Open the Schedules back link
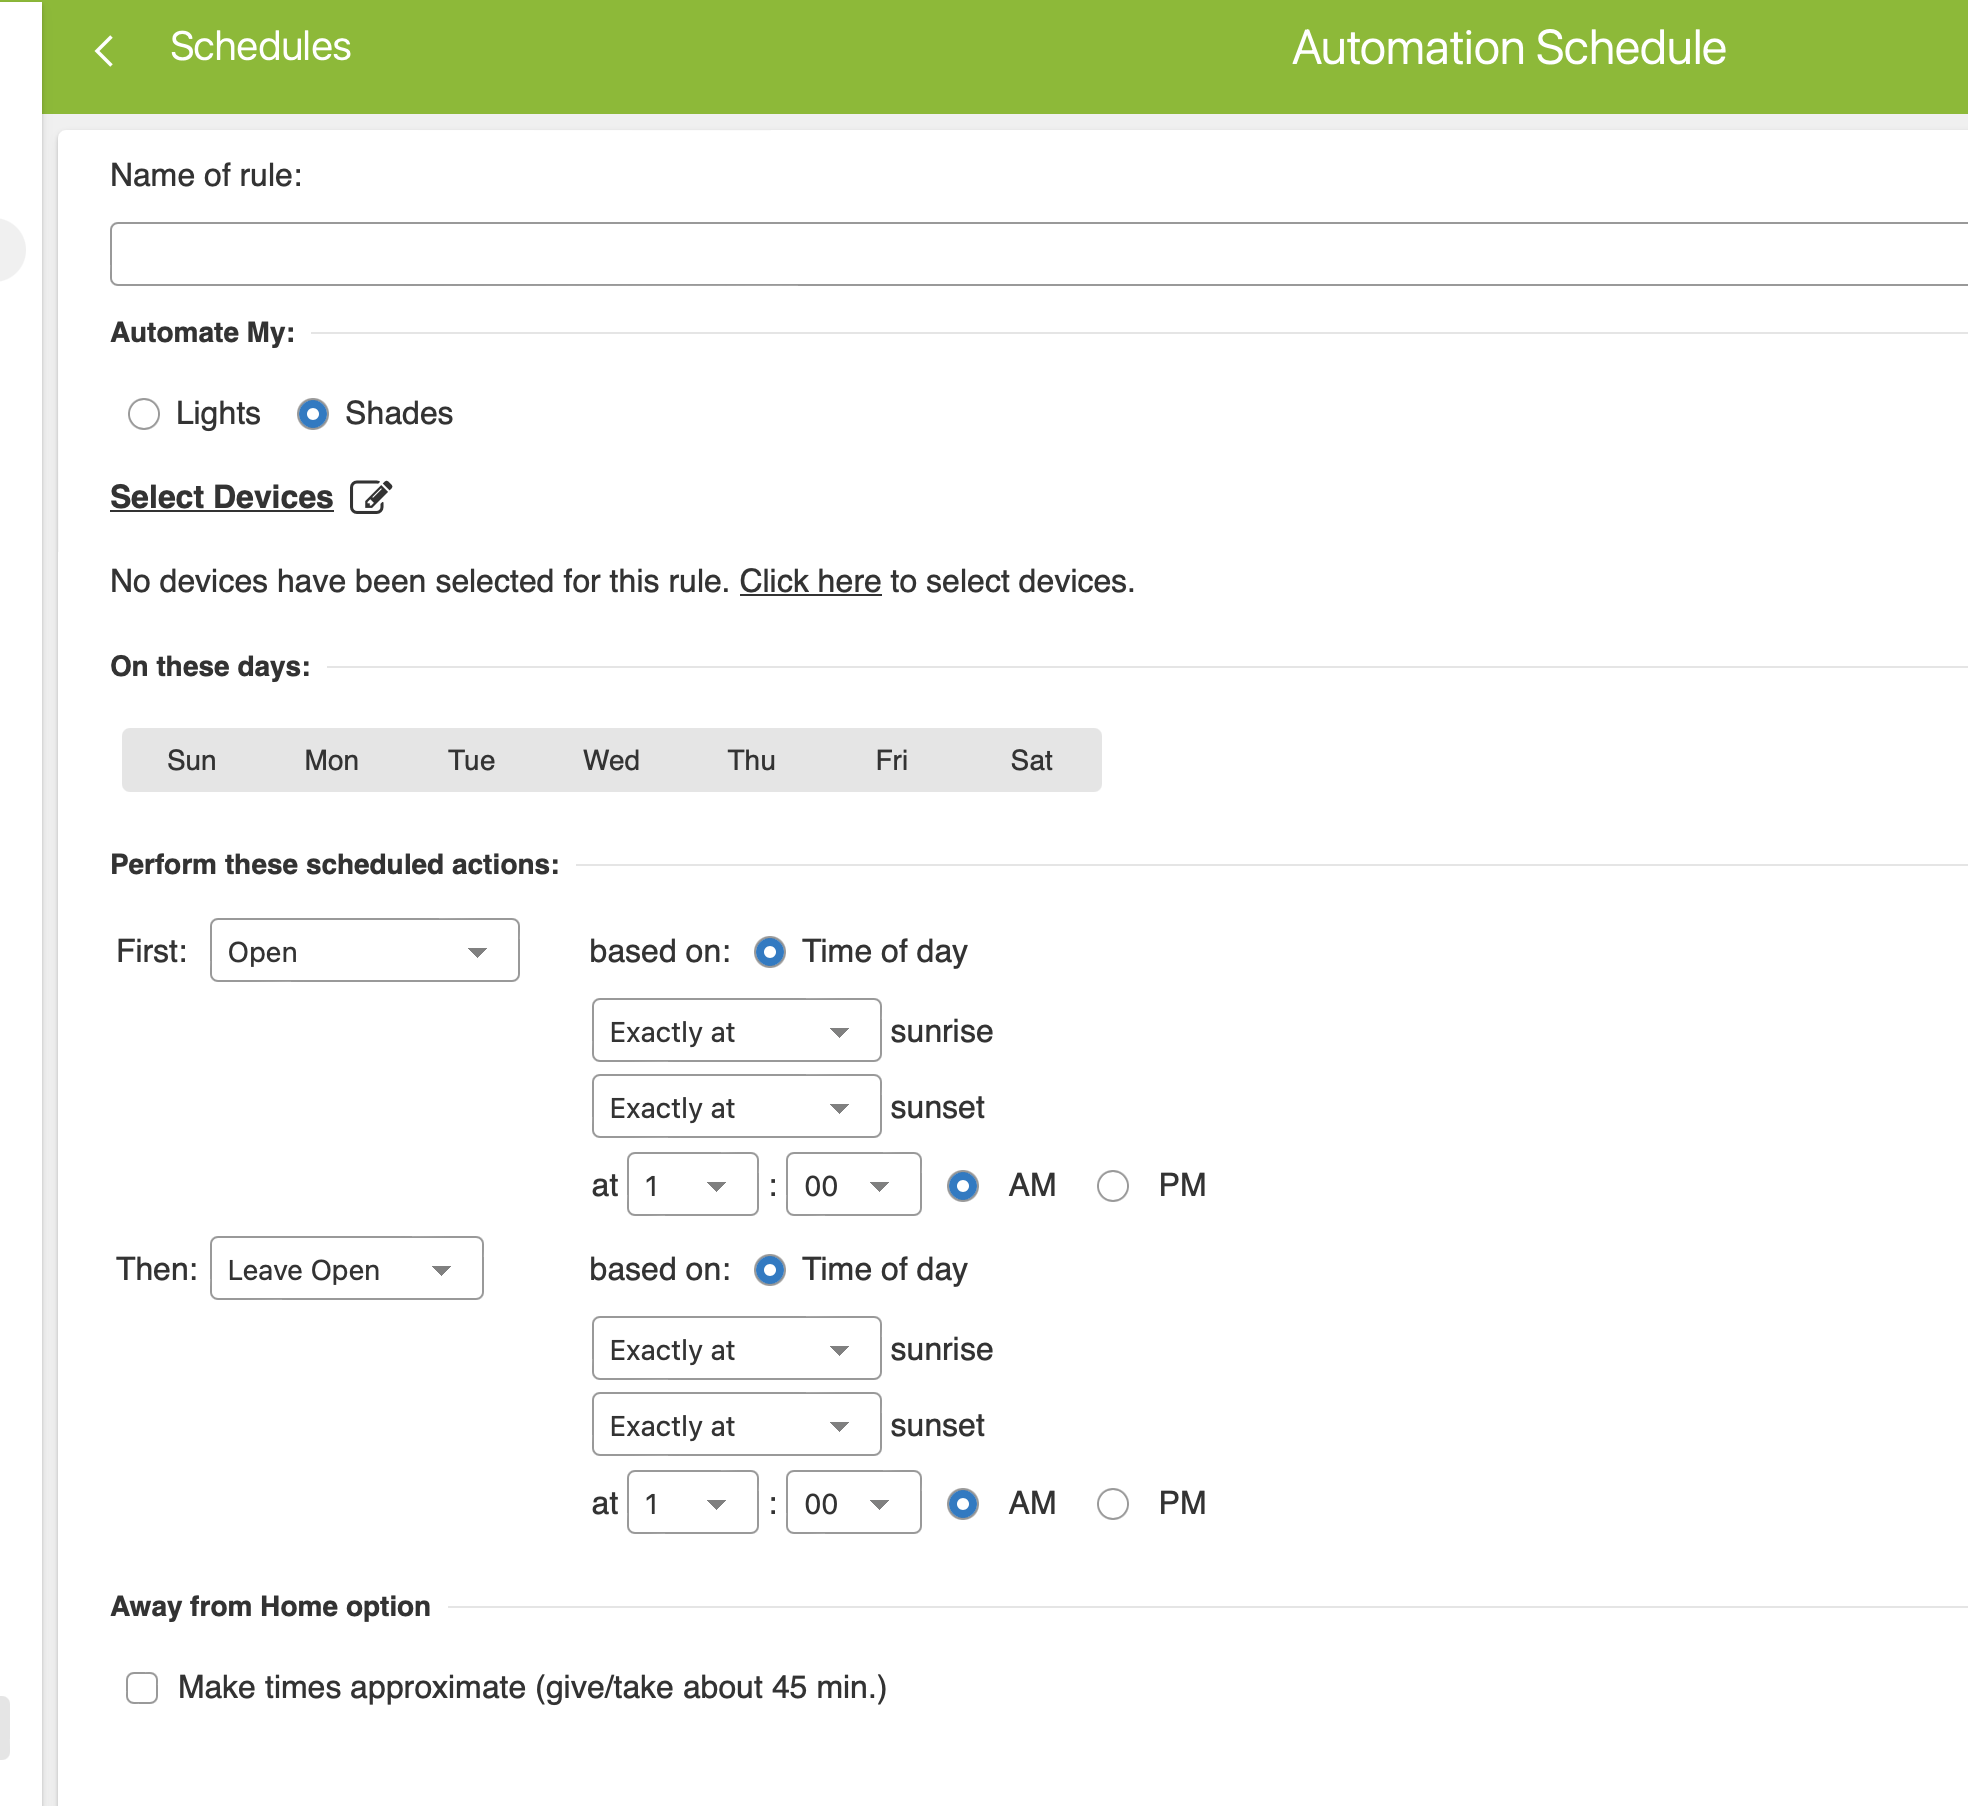This screenshot has width=1968, height=1806. coord(260,47)
